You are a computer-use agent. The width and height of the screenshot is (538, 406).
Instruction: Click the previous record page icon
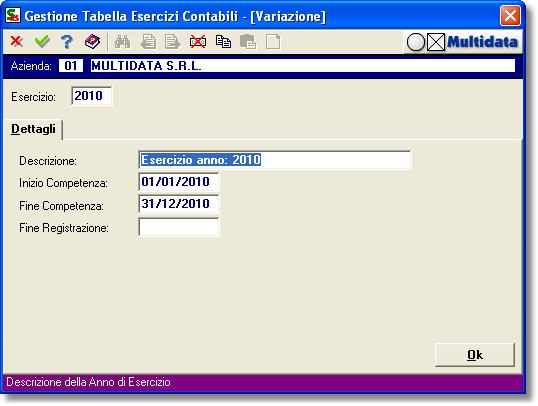coord(148,42)
